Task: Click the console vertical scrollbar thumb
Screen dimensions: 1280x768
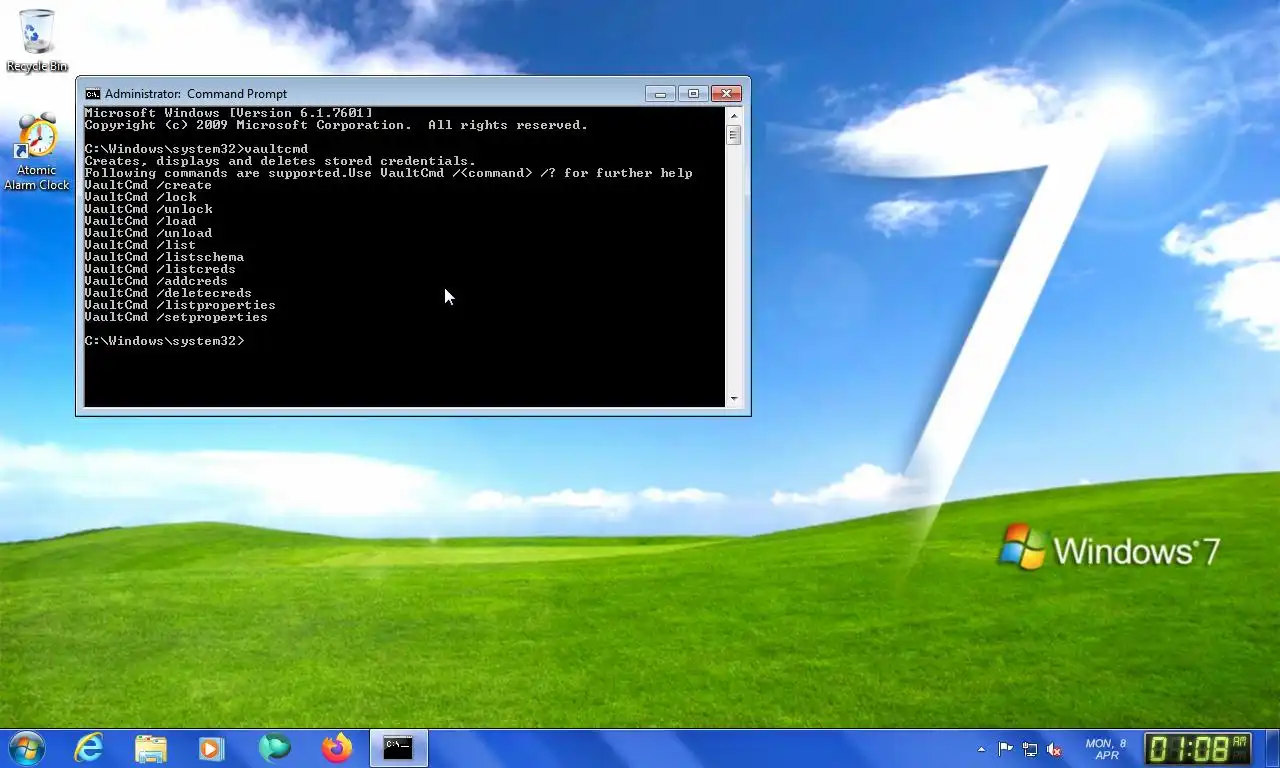Action: click(x=734, y=135)
